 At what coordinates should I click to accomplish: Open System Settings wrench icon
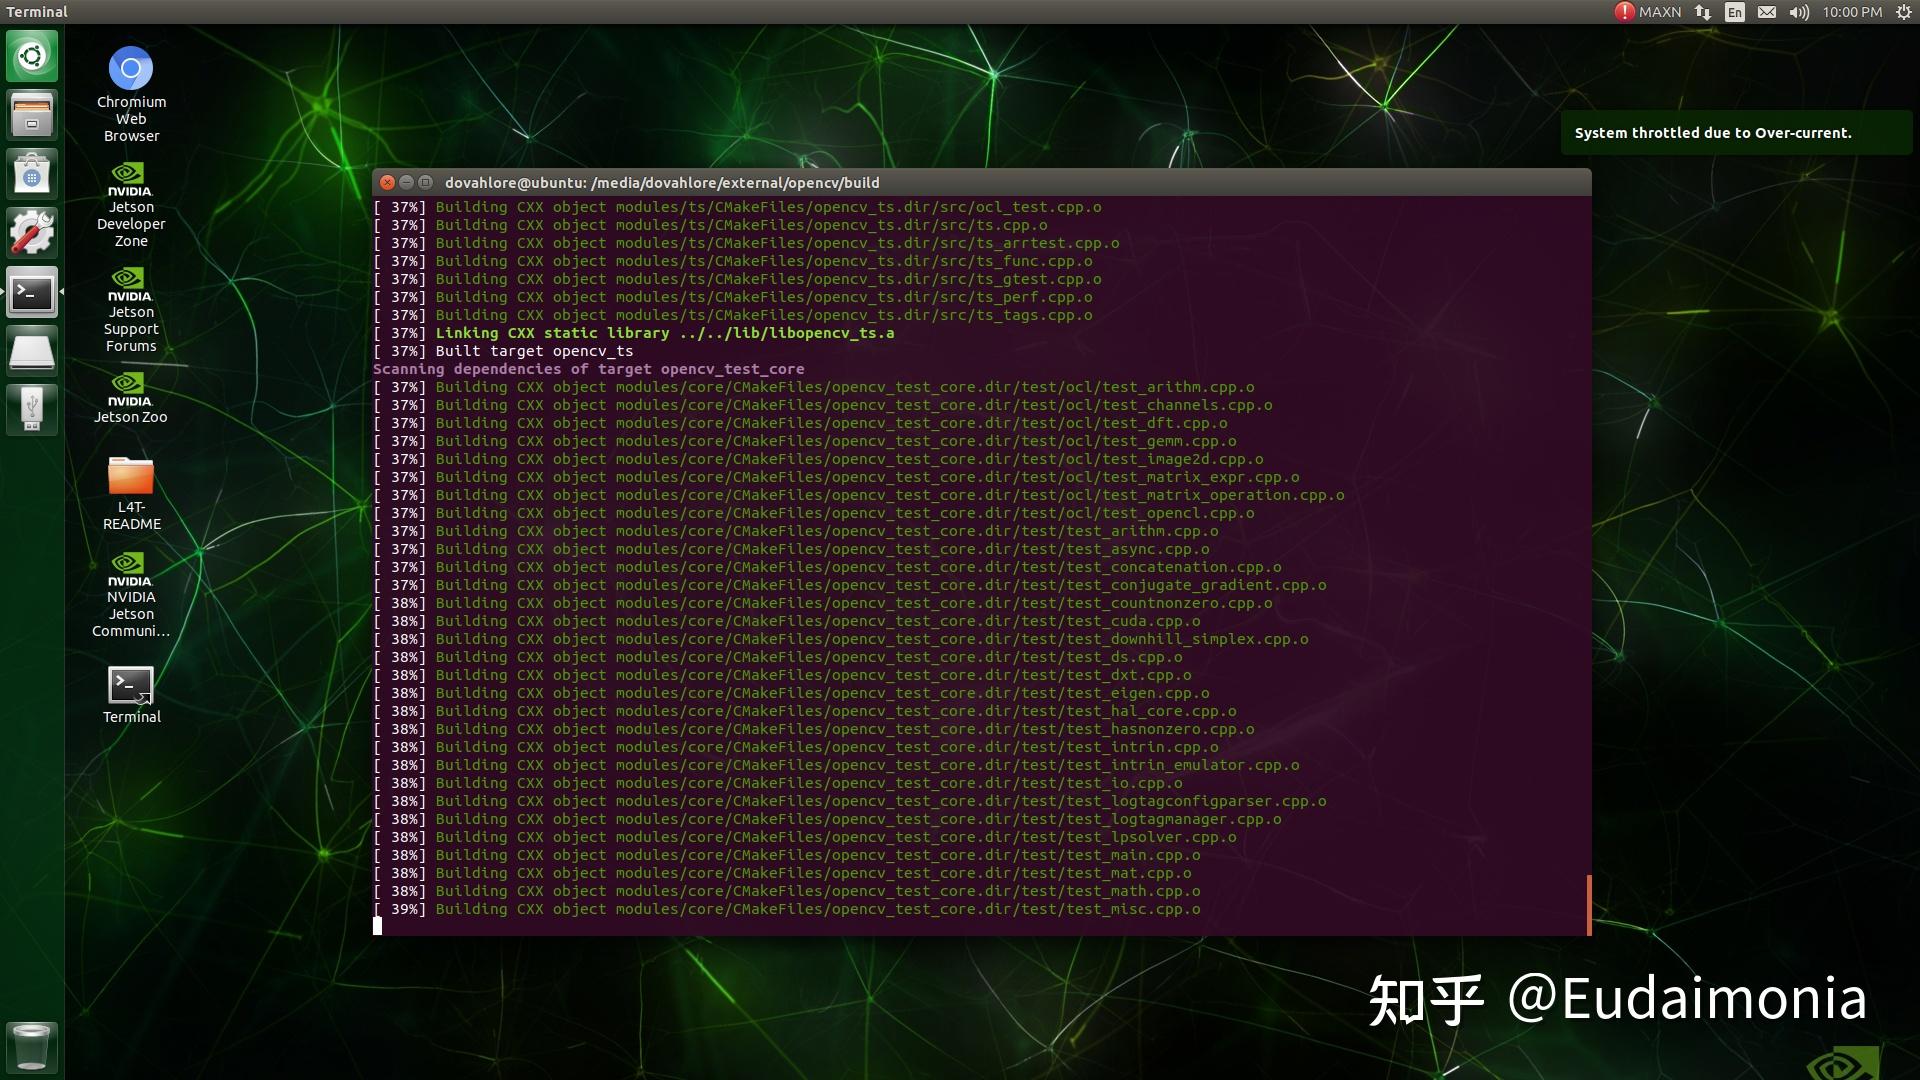[32, 233]
